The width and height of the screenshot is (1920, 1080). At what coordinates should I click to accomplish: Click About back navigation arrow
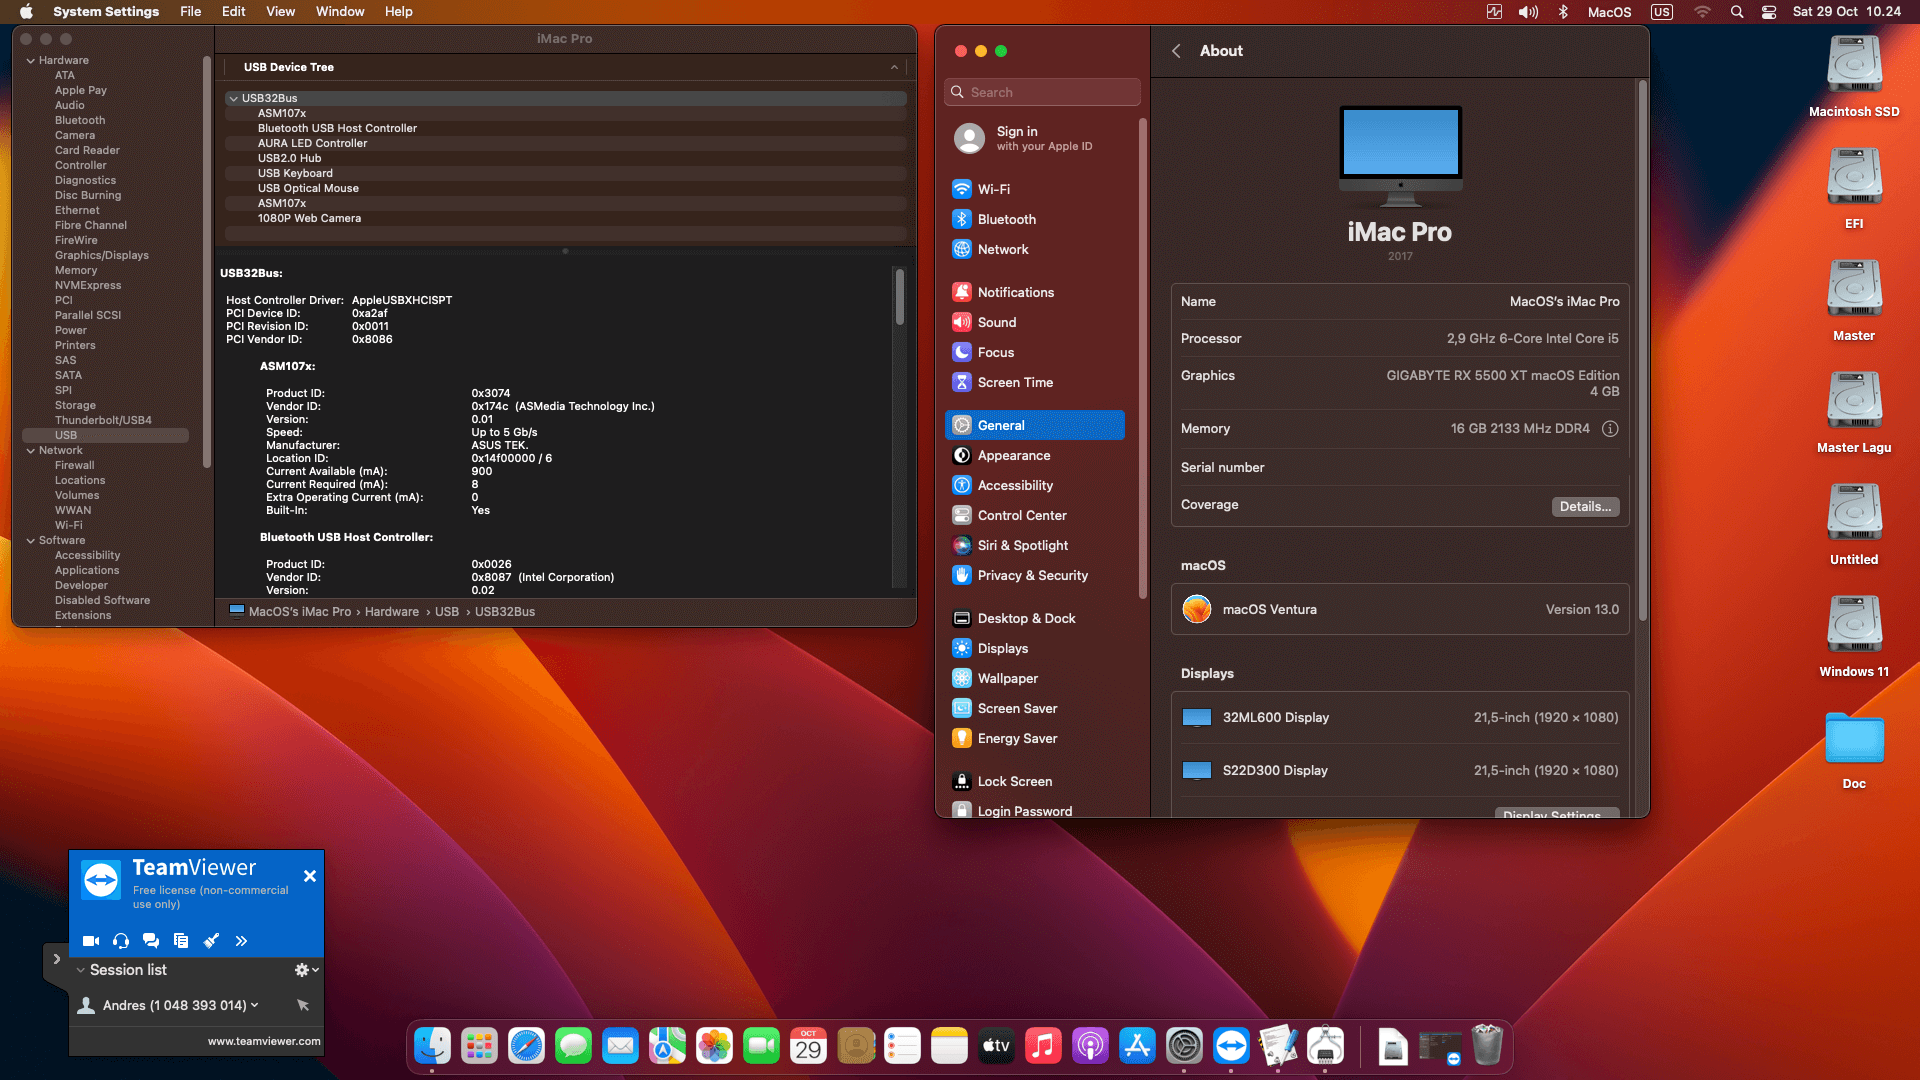click(x=1176, y=51)
